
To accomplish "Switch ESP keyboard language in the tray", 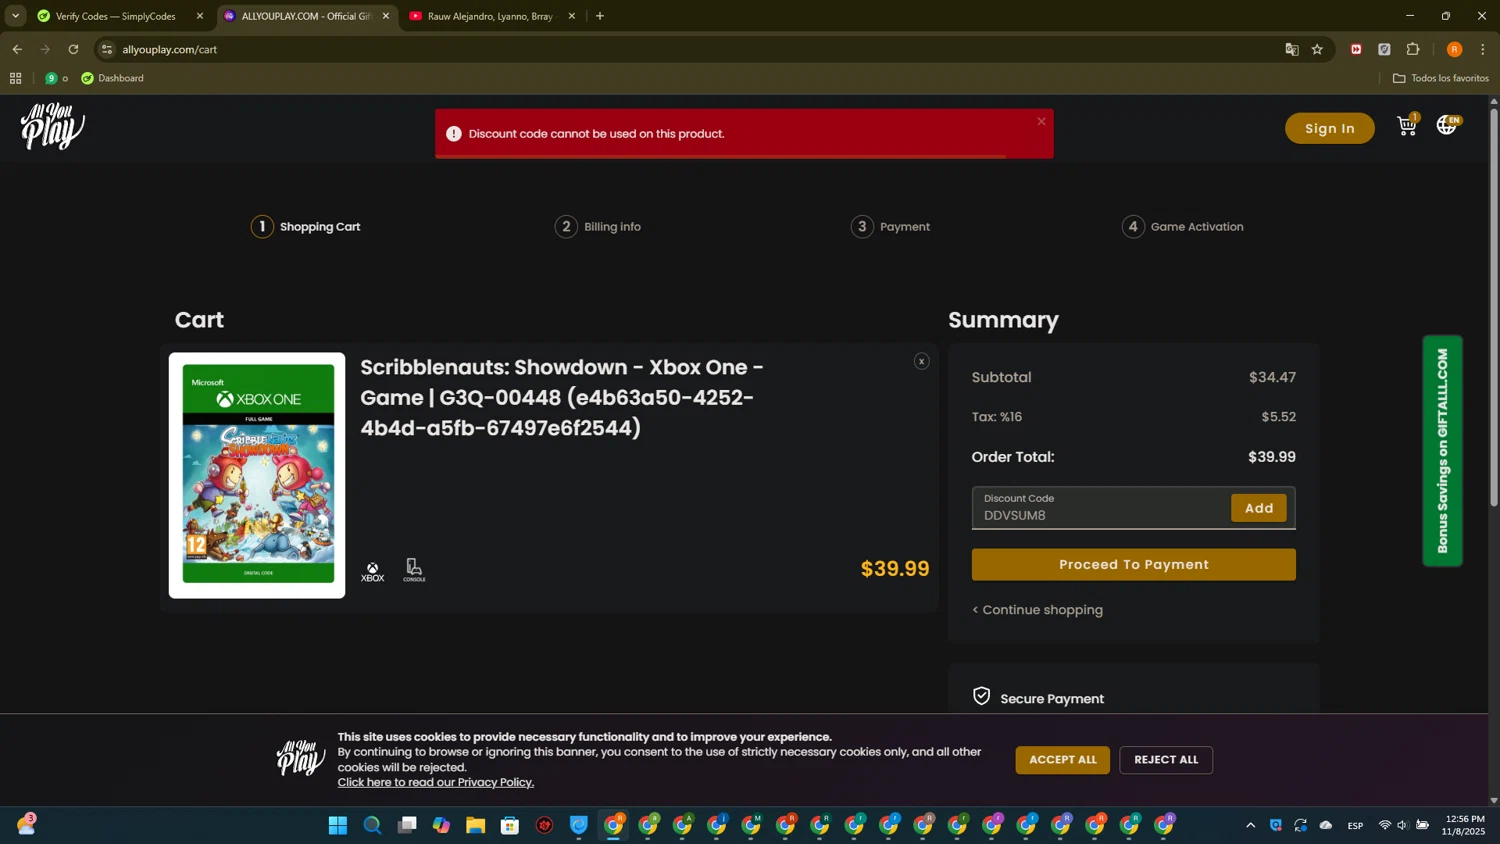I will [x=1355, y=825].
